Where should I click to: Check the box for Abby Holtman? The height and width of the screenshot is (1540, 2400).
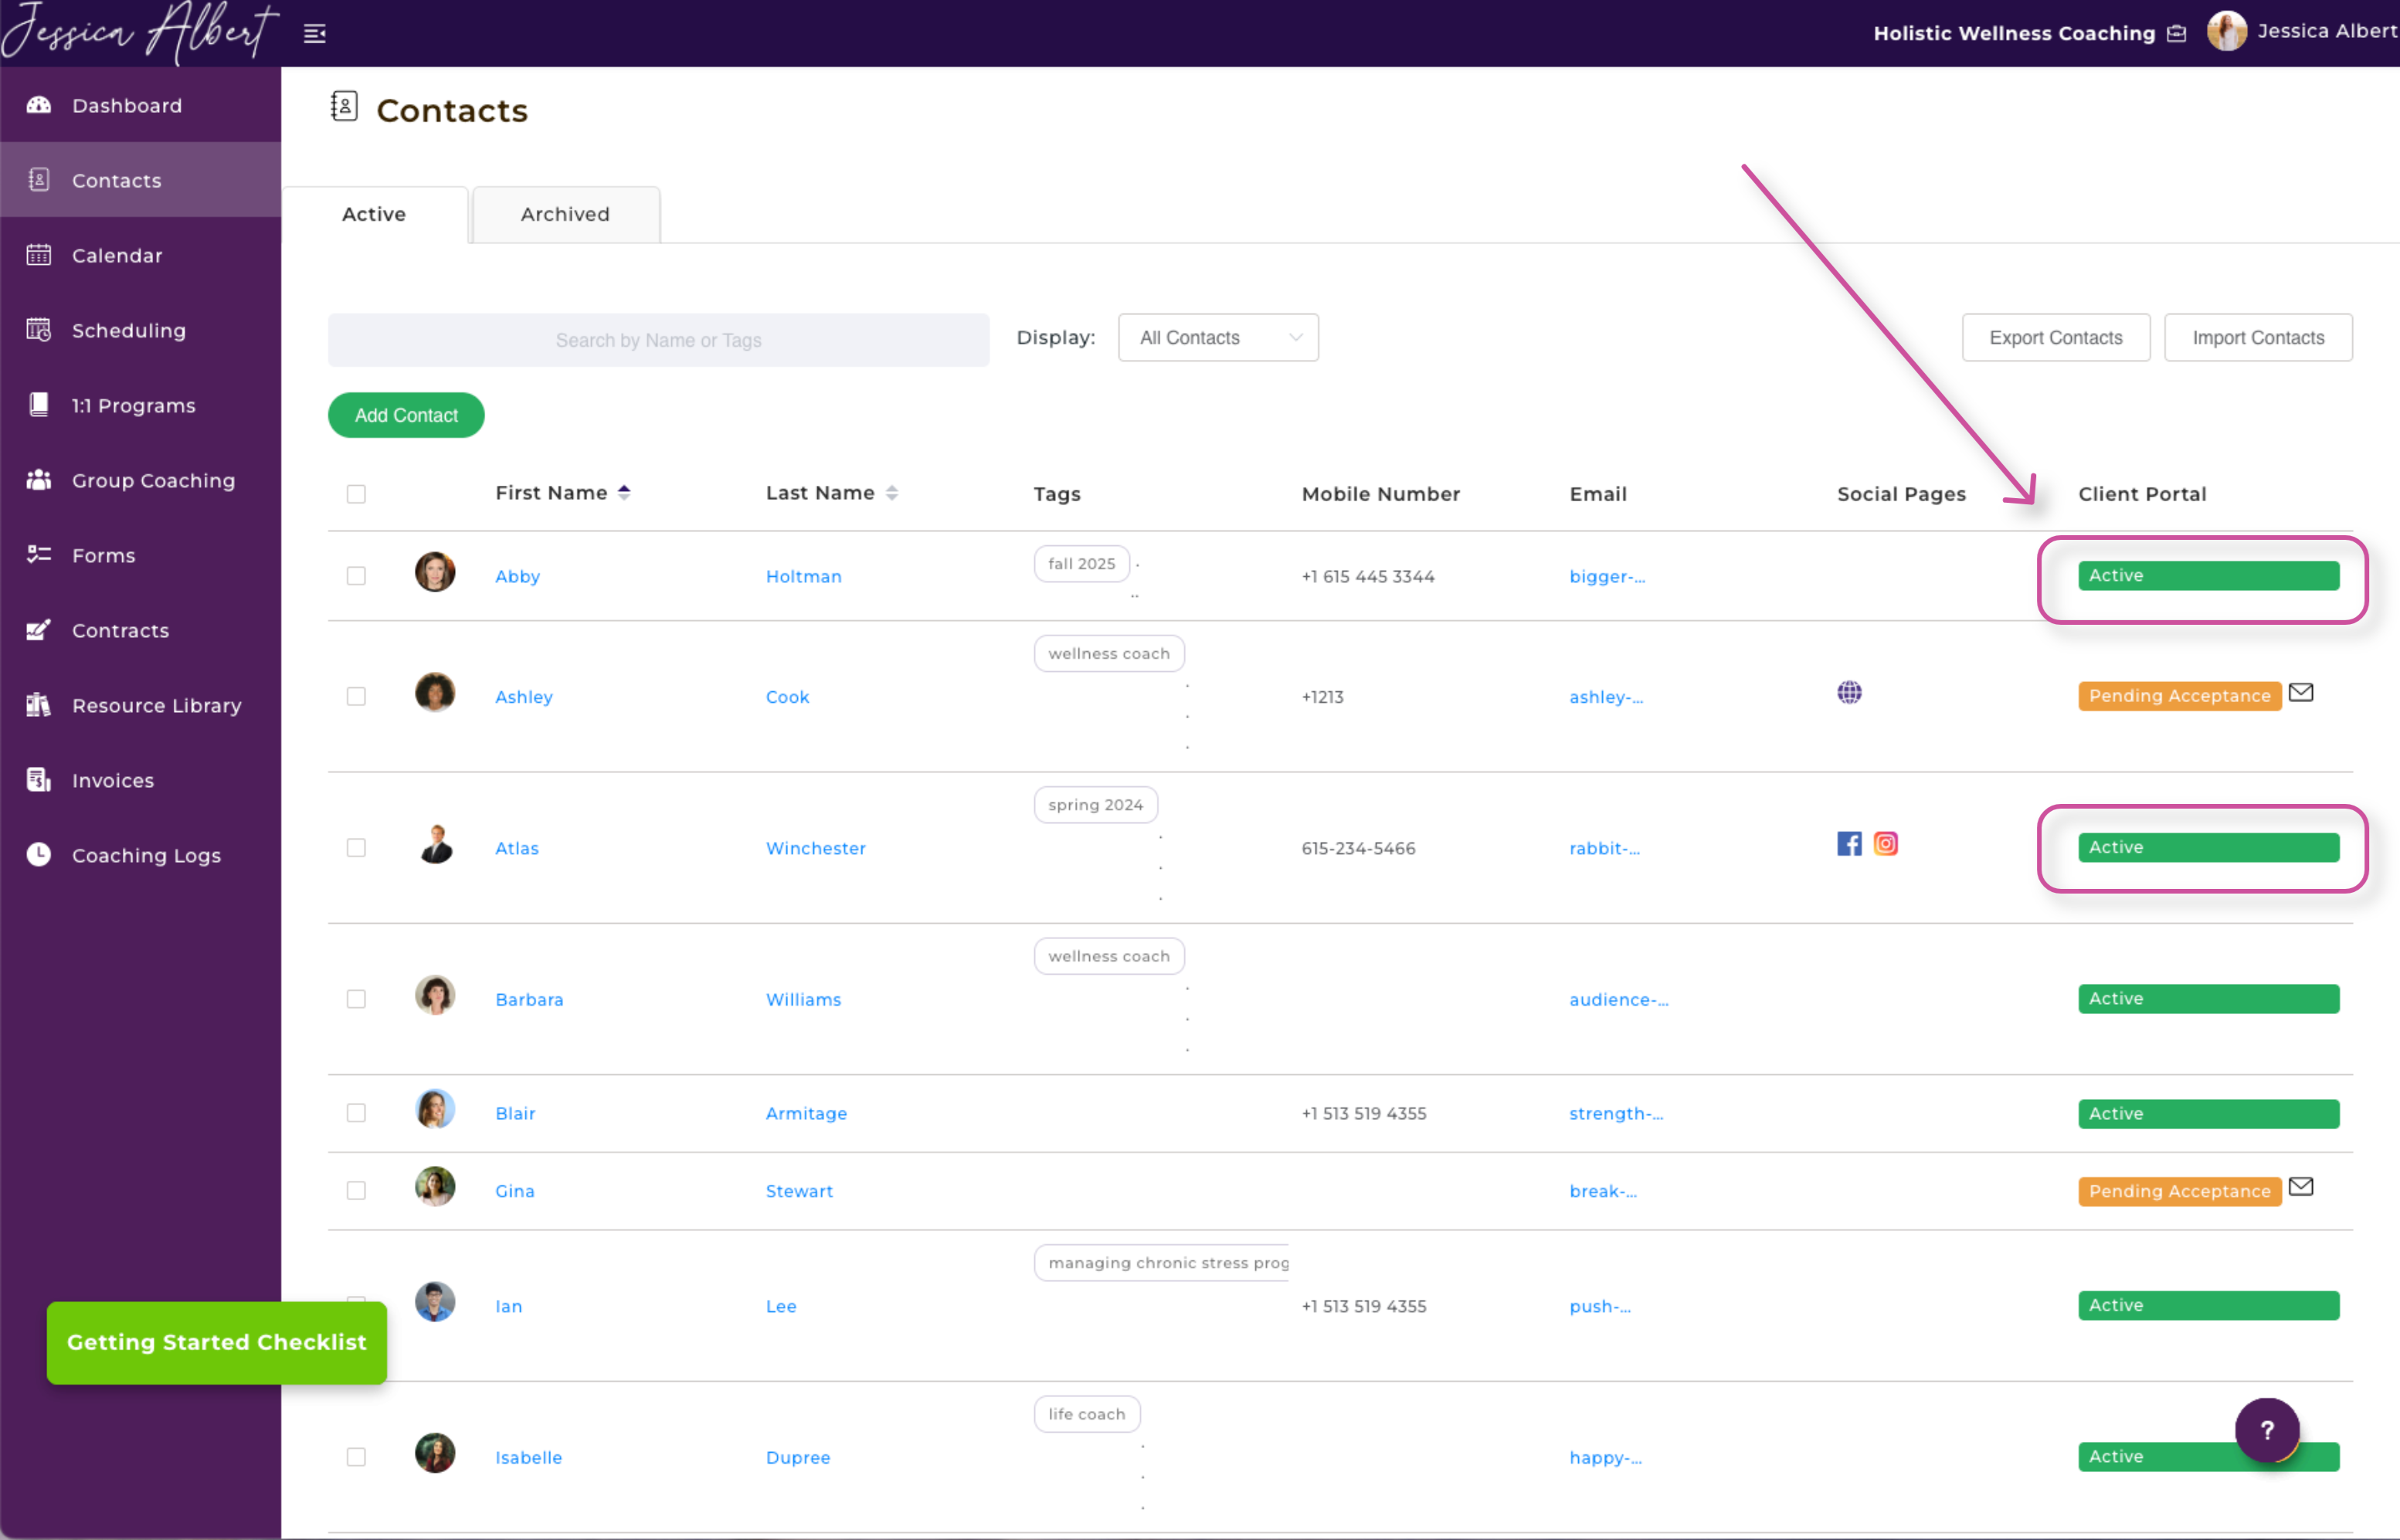pos(356,576)
